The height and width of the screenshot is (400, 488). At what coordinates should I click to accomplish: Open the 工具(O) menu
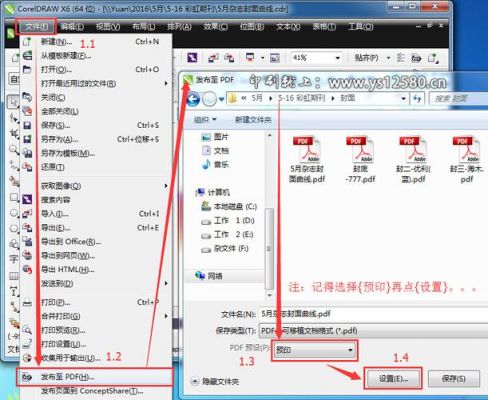[361, 27]
